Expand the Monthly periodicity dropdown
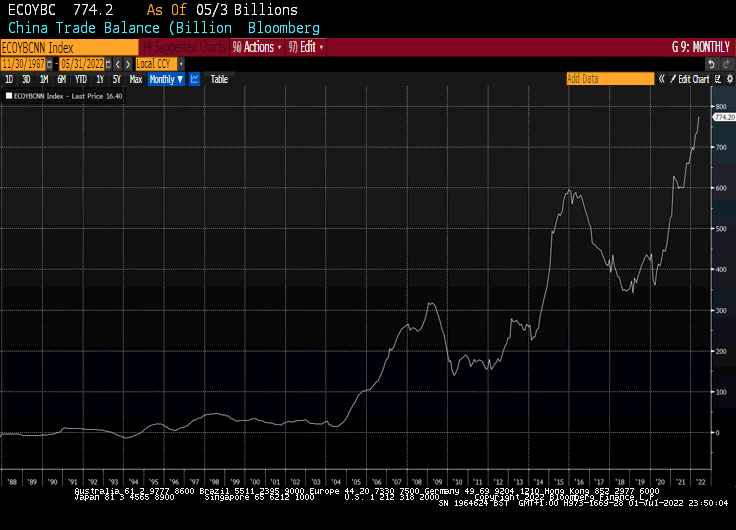The width and height of the screenshot is (736, 530). point(166,79)
